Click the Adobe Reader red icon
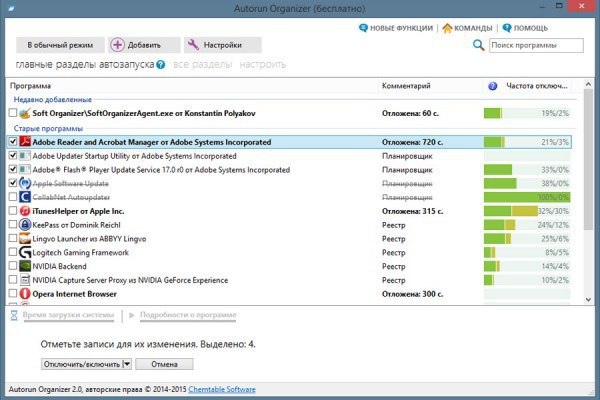The width and height of the screenshot is (600, 400). tap(25, 142)
